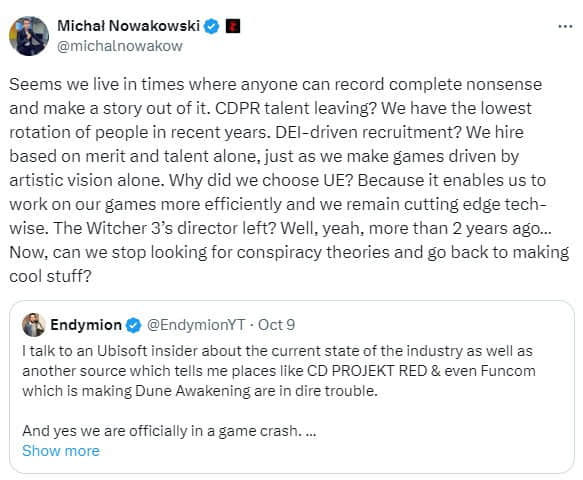The height and width of the screenshot is (480, 583).
Task: Open the three-dot more options menu
Action: click(x=565, y=26)
